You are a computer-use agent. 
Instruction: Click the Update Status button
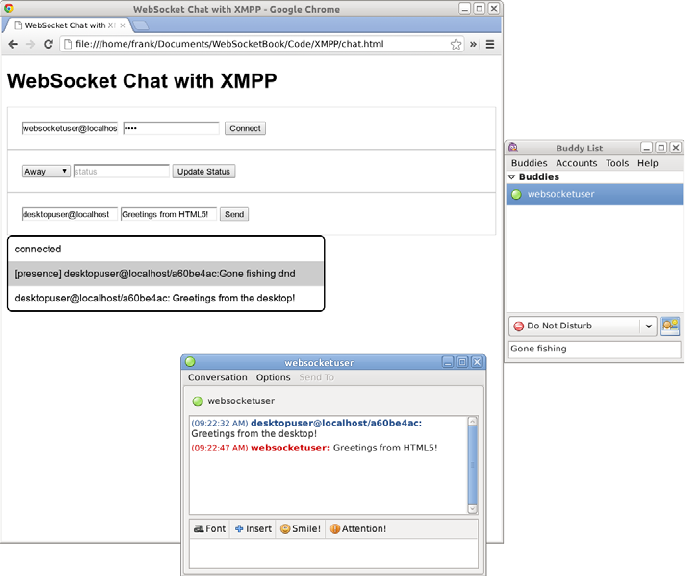[204, 171]
